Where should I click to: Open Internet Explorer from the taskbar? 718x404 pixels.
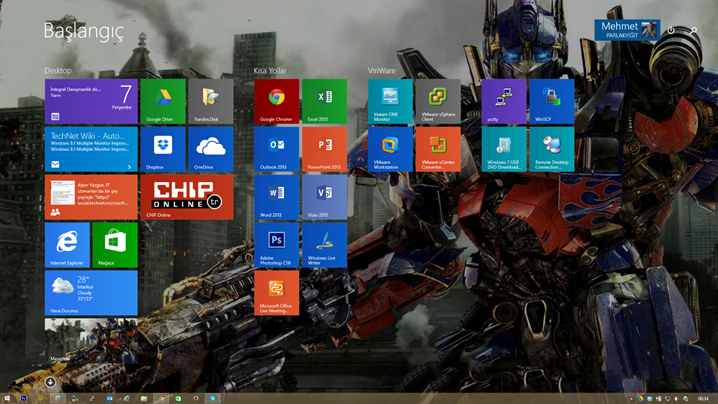click(x=126, y=399)
